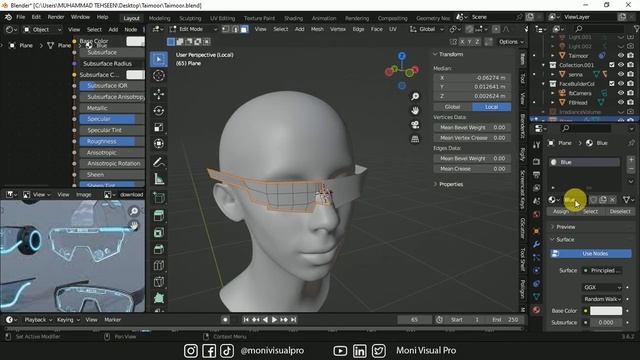Image resolution: width=640 pixels, height=360 pixels.
Task: Add material slot plus button
Action: [631, 160]
